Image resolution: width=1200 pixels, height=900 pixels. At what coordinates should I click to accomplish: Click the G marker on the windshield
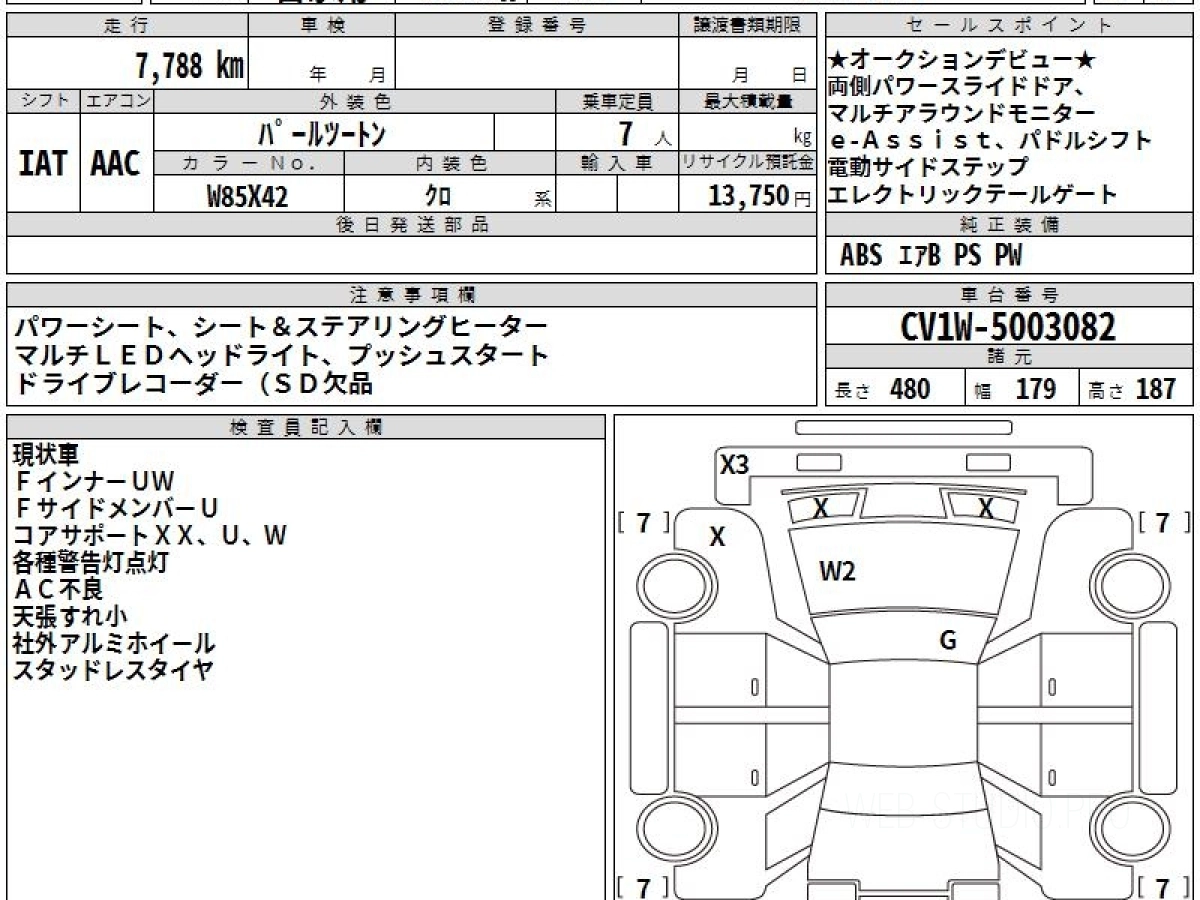point(947,641)
